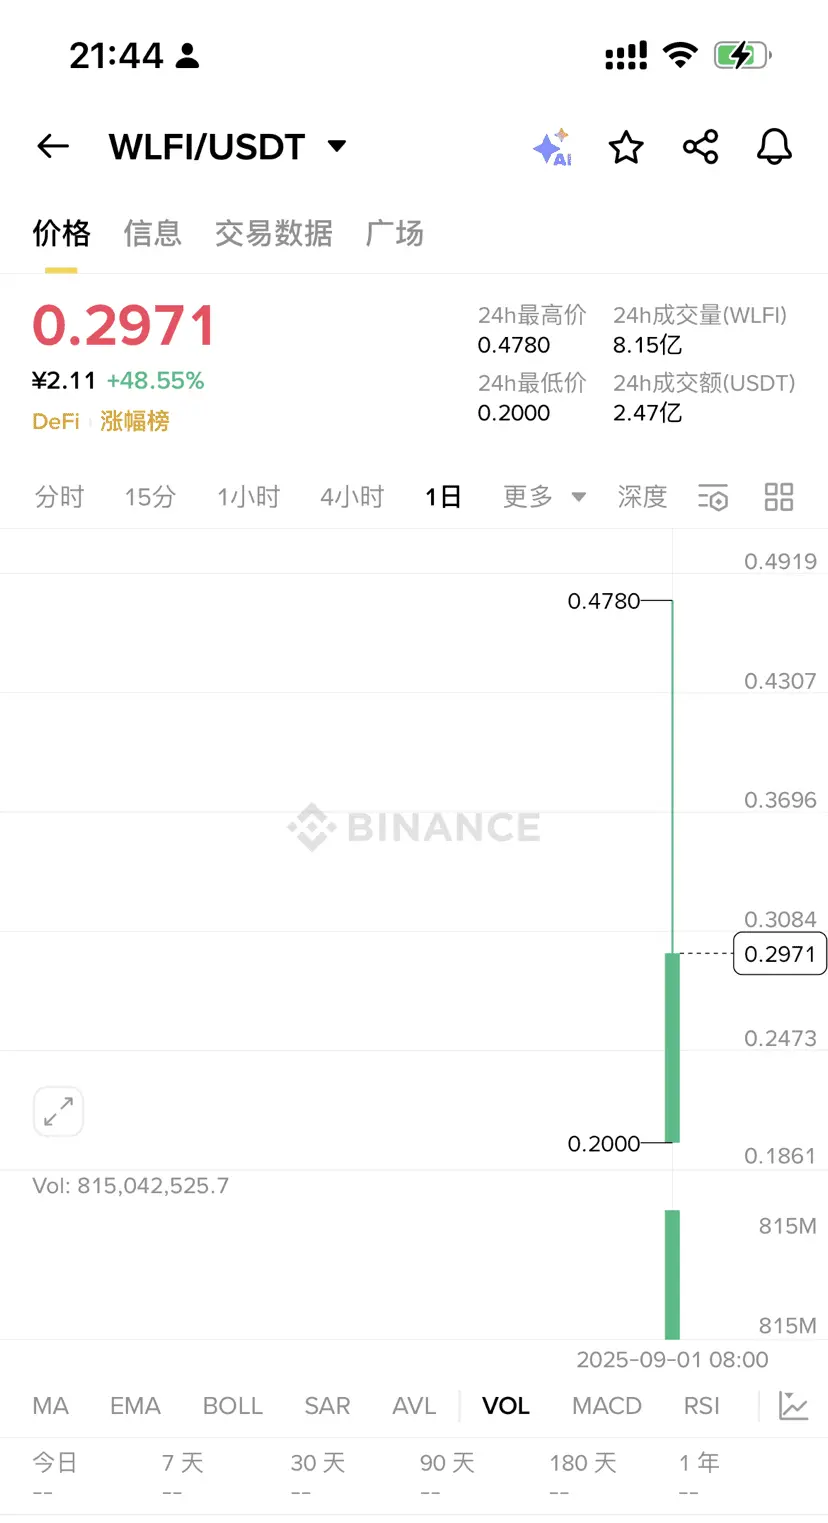
Task: Open indicator chart icon next to RSI
Action: tap(794, 1405)
